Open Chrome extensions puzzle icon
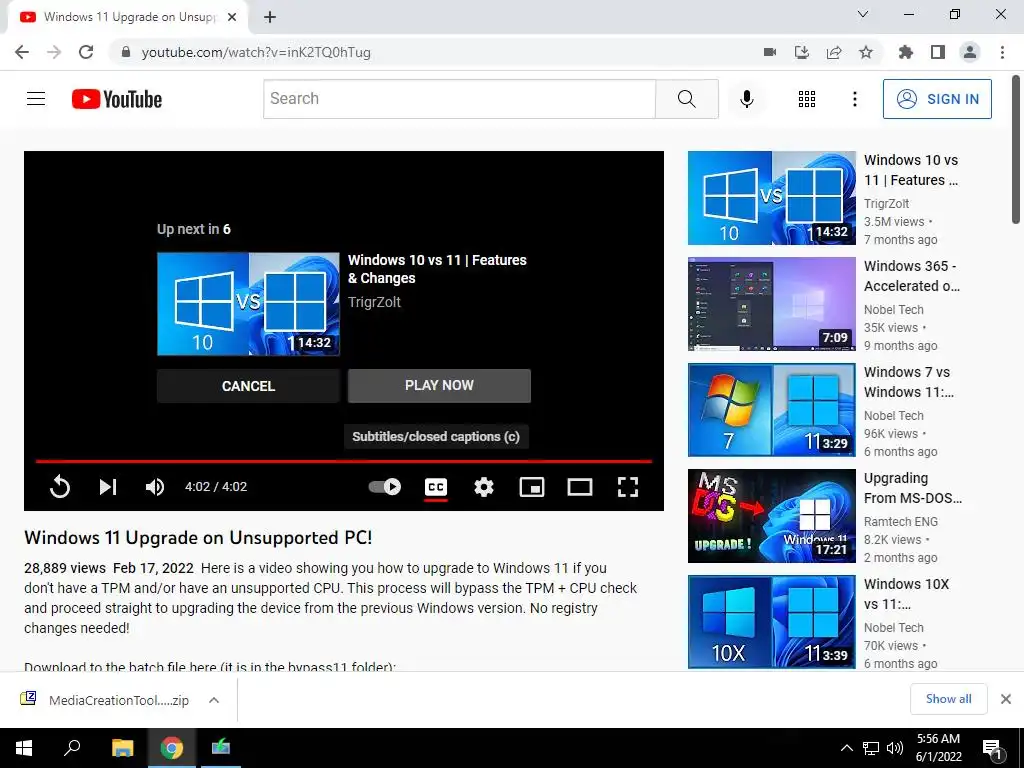The image size is (1024, 768). pos(905,52)
